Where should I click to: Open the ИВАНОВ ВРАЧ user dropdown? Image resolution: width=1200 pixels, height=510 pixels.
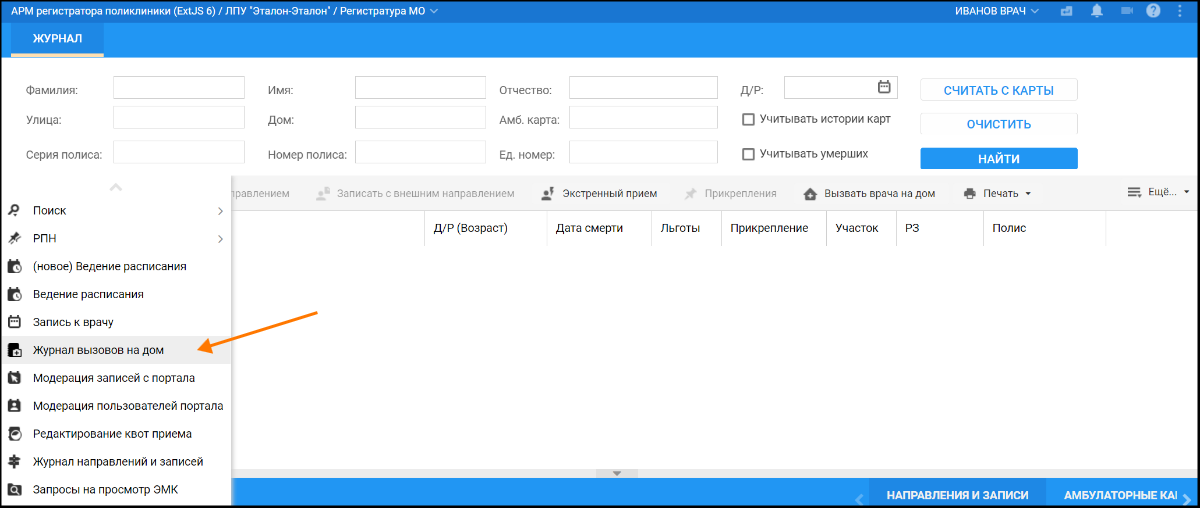[x=997, y=11]
